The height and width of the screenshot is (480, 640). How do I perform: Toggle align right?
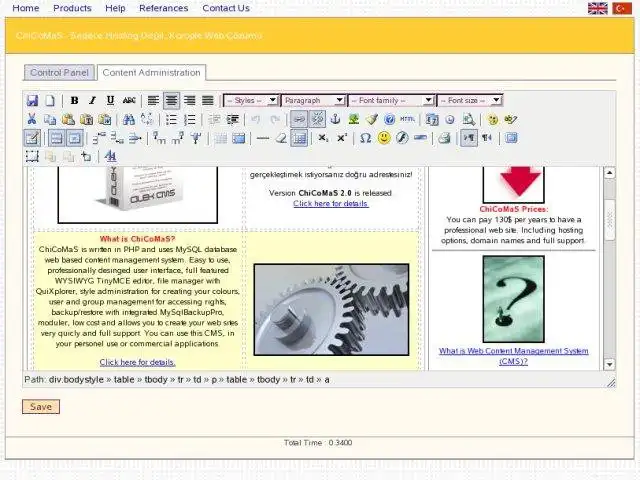pyautogui.click(x=189, y=100)
